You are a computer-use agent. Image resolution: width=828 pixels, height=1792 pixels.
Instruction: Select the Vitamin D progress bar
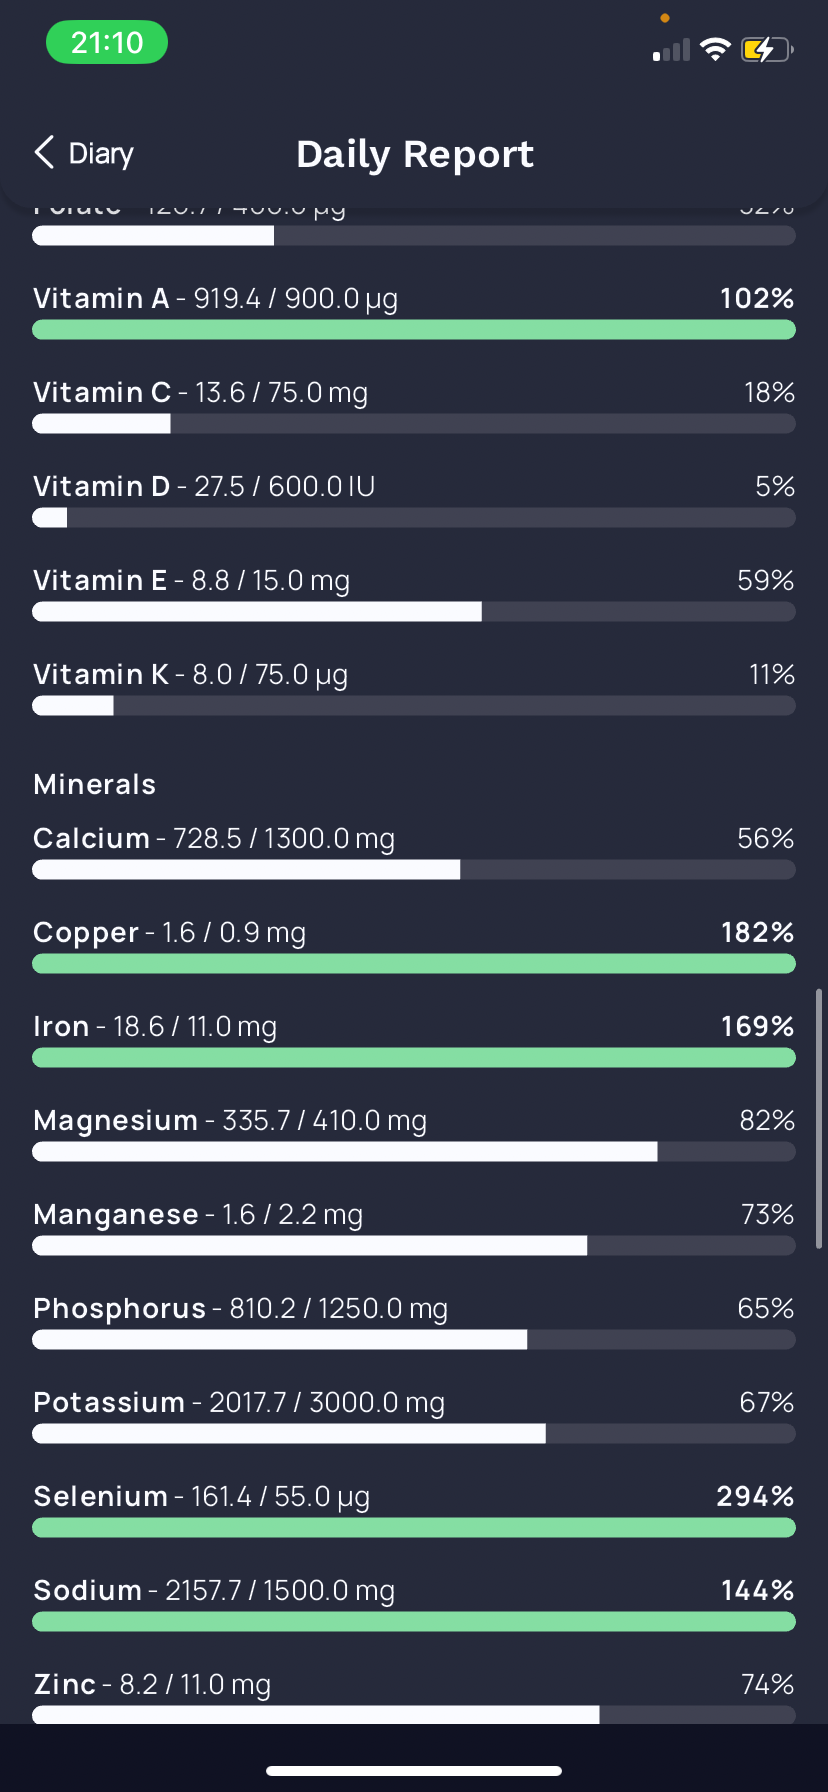coord(414,518)
